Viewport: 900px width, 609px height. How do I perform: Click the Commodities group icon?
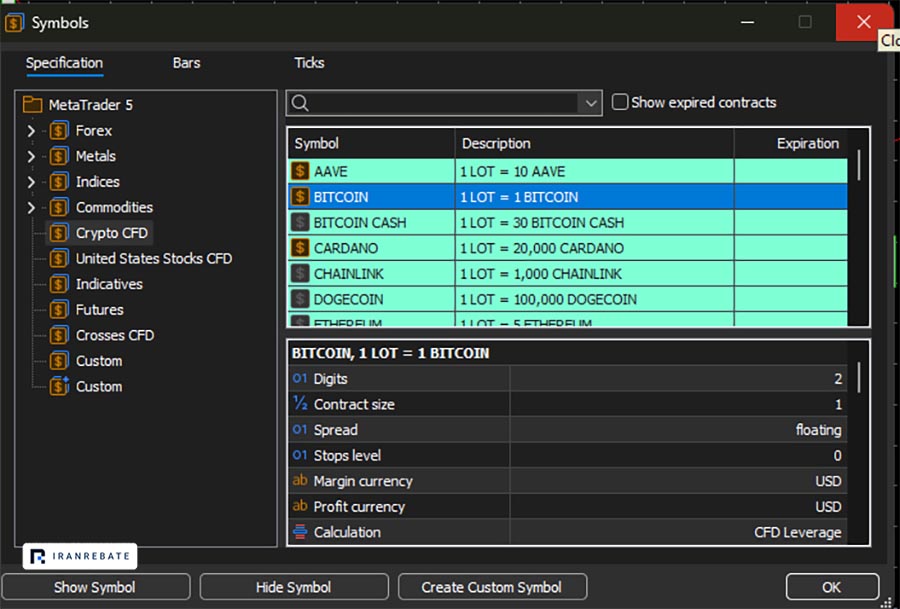coord(59,207)
